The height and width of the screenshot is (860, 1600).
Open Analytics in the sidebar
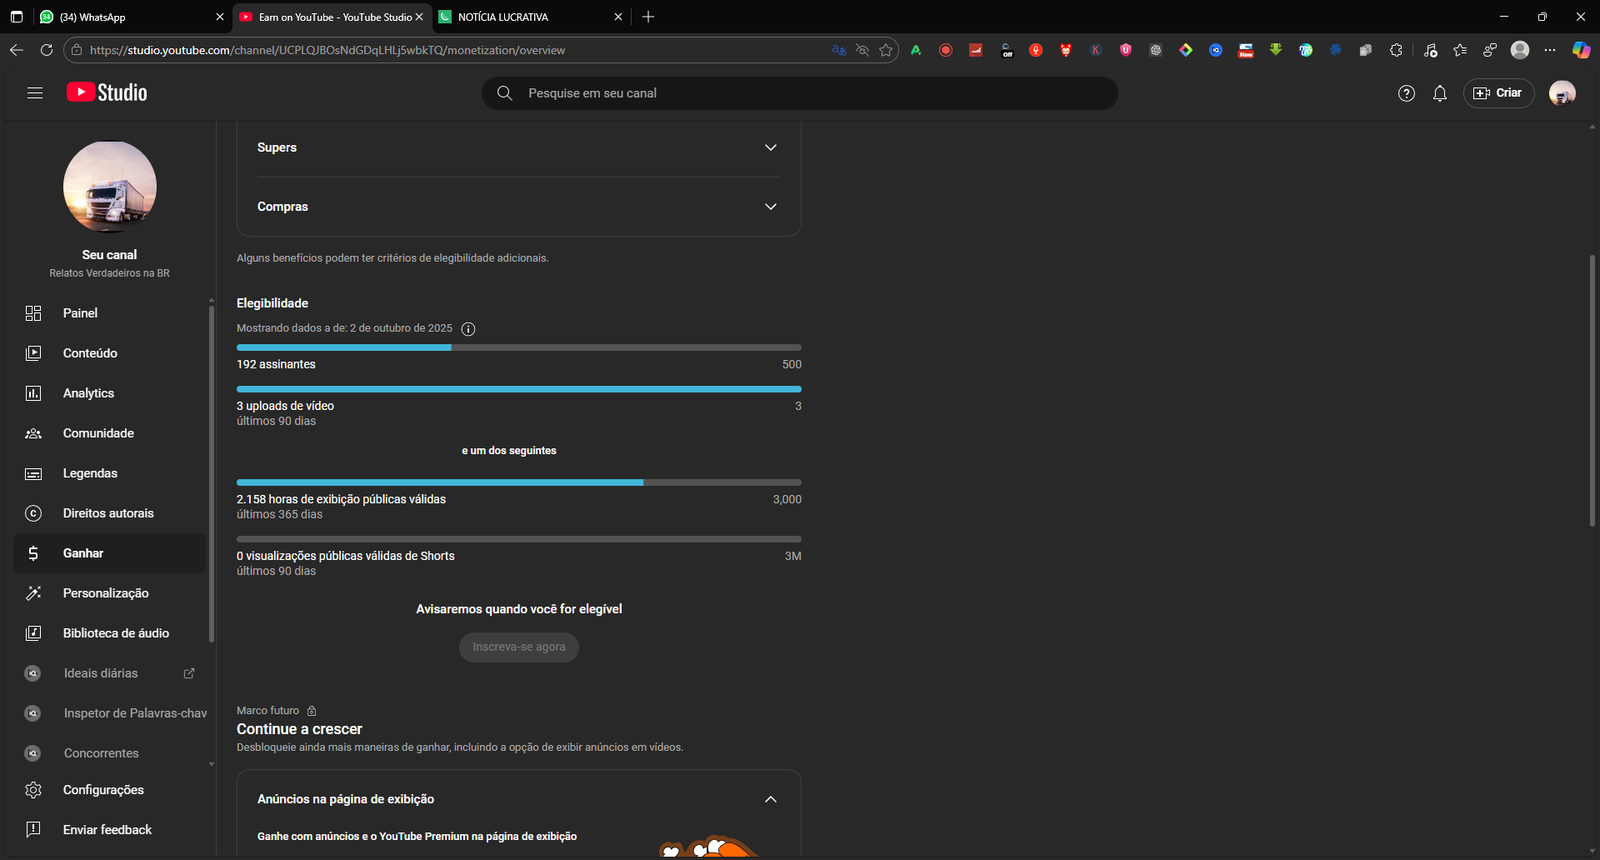tap(88, 393)
